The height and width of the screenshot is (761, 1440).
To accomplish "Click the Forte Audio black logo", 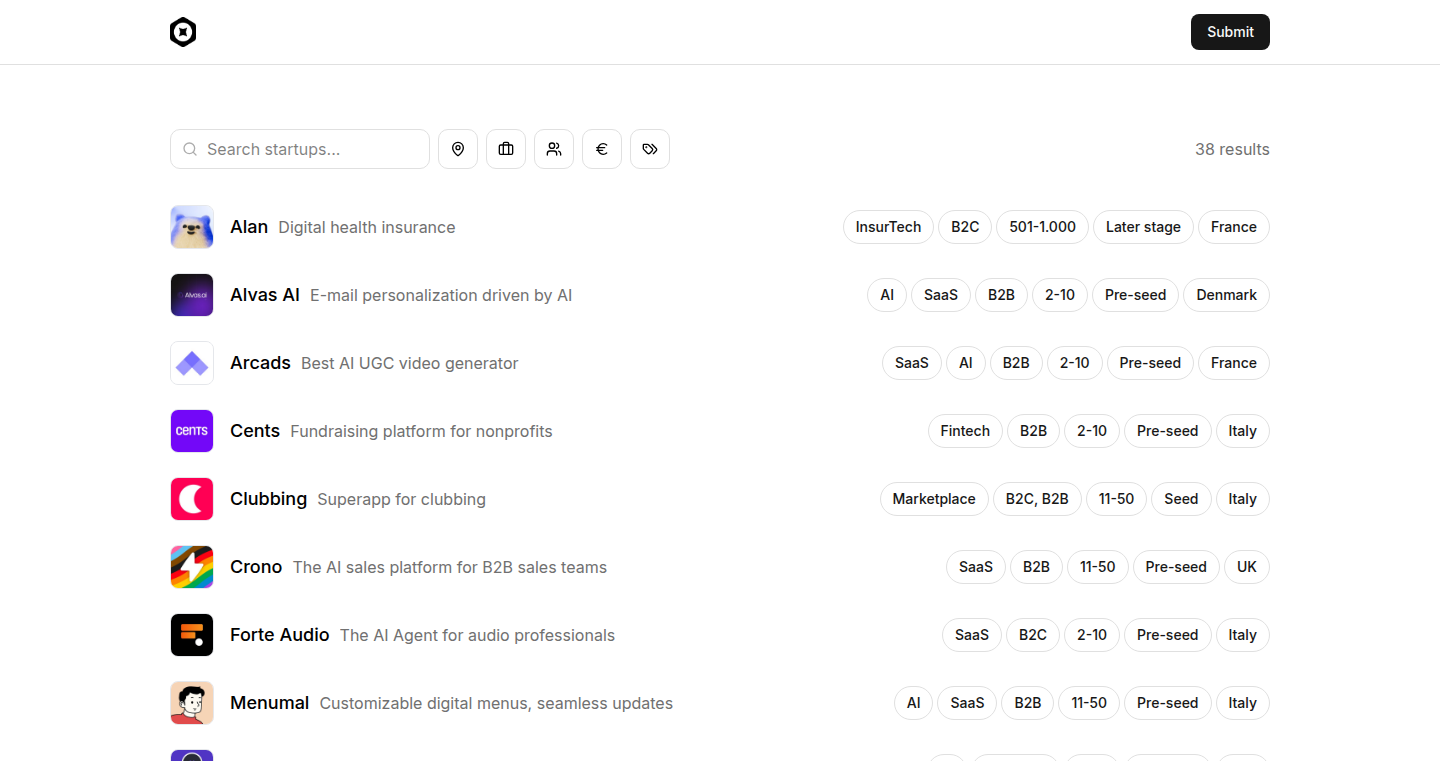I will pos(192,635).
